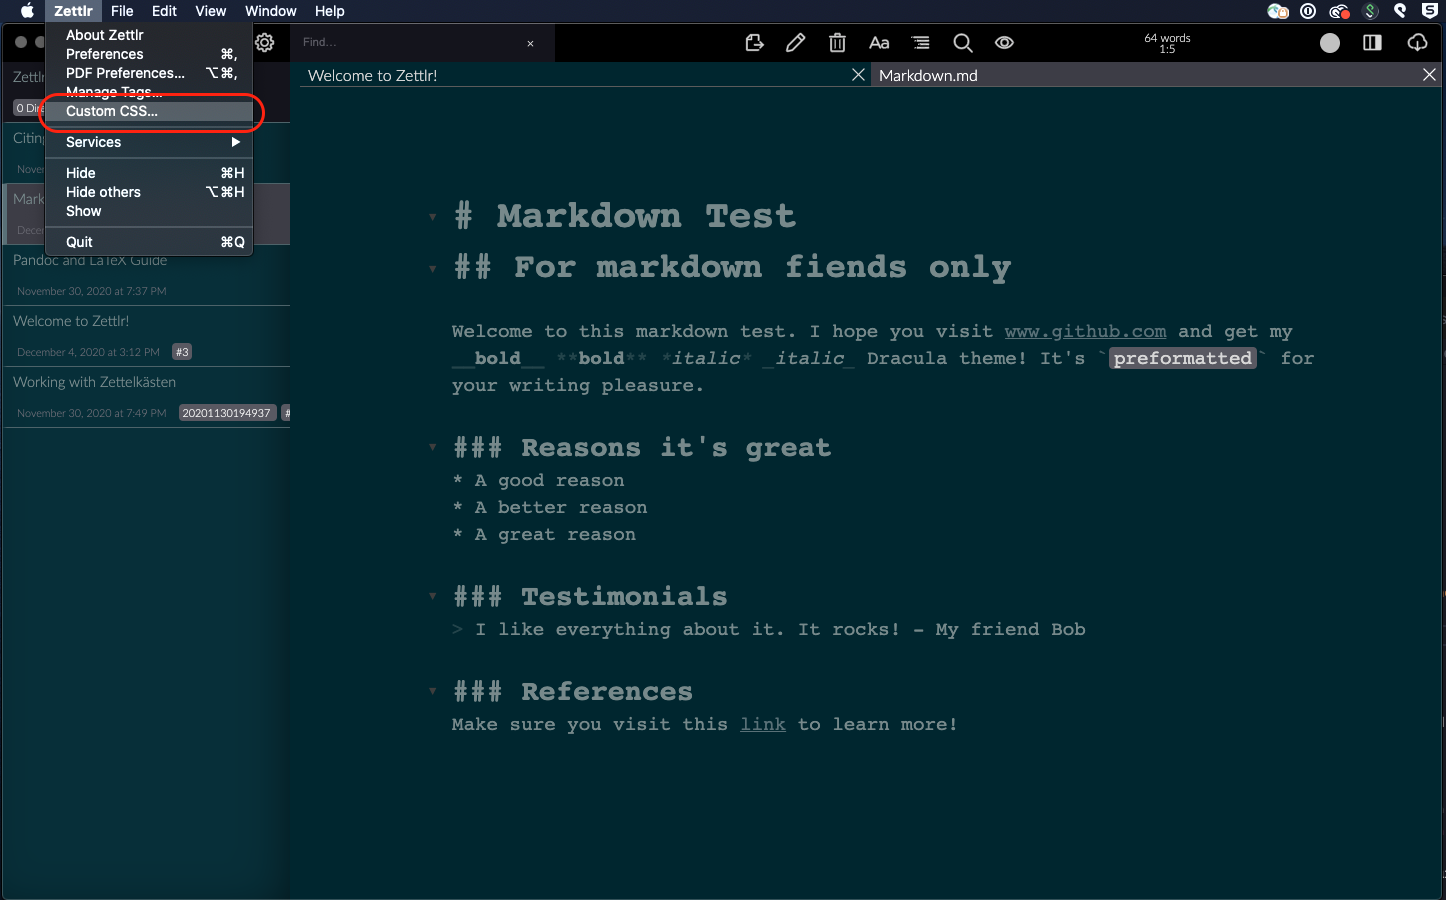Open Pandoc and LaTeX Guide file

coord(147,275)
